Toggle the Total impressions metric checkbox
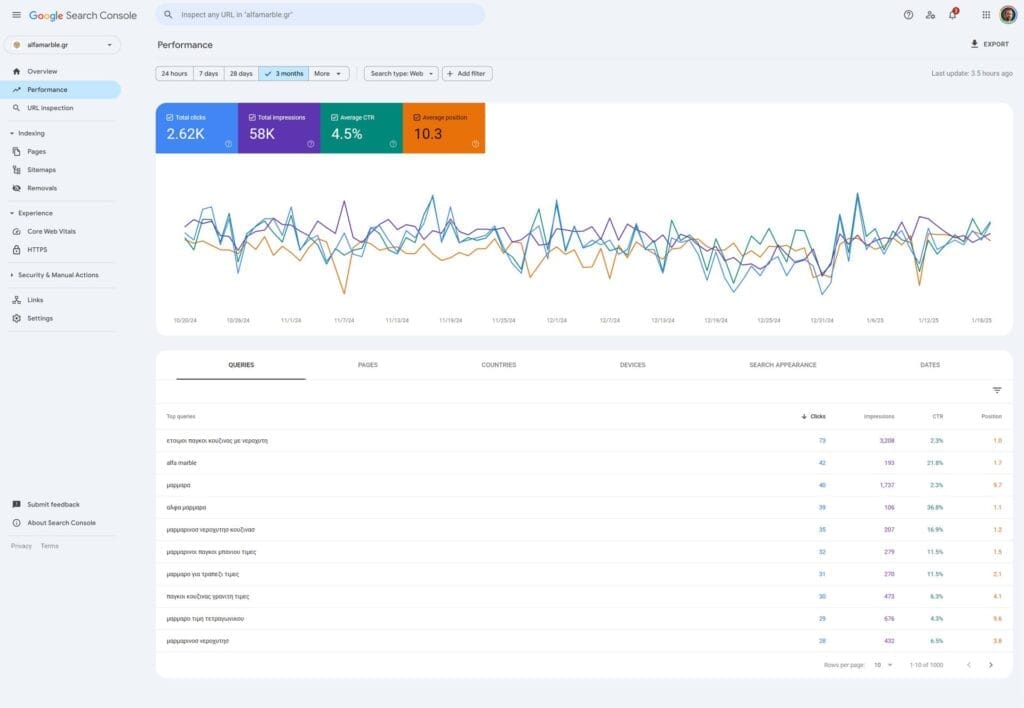The height and width of the screenshot is (708, 1024). (252, 117)
